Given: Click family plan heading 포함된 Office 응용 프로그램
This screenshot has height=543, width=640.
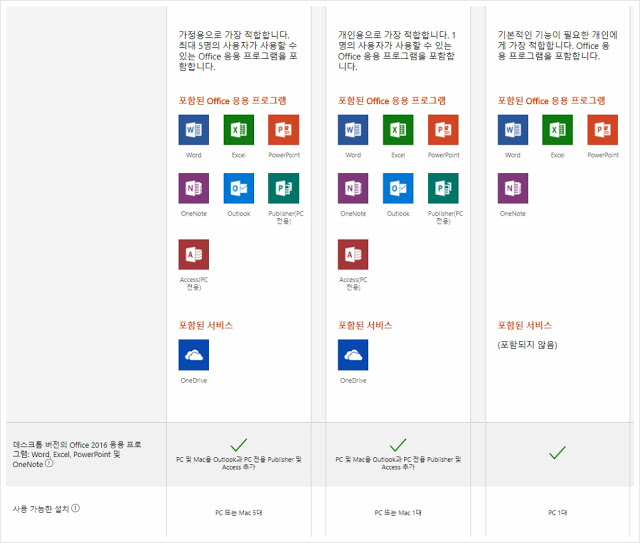Looking at the screenshot, I should tap(232, 101).
